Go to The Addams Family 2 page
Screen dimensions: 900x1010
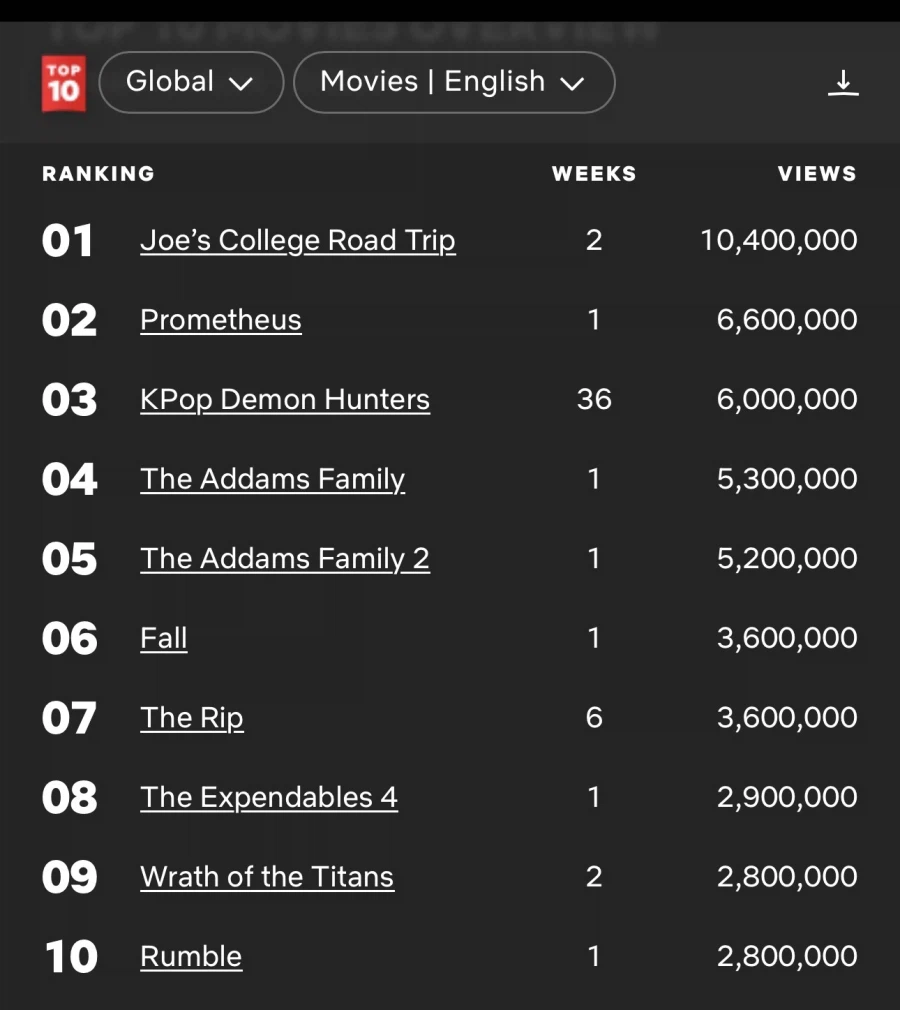[284, 559]
